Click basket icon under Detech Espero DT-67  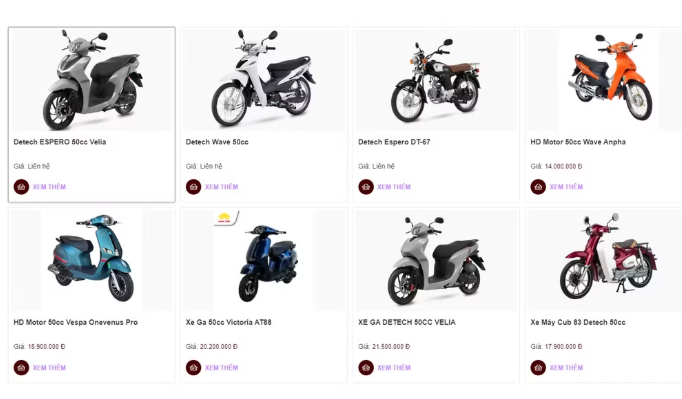coord(366,187)
